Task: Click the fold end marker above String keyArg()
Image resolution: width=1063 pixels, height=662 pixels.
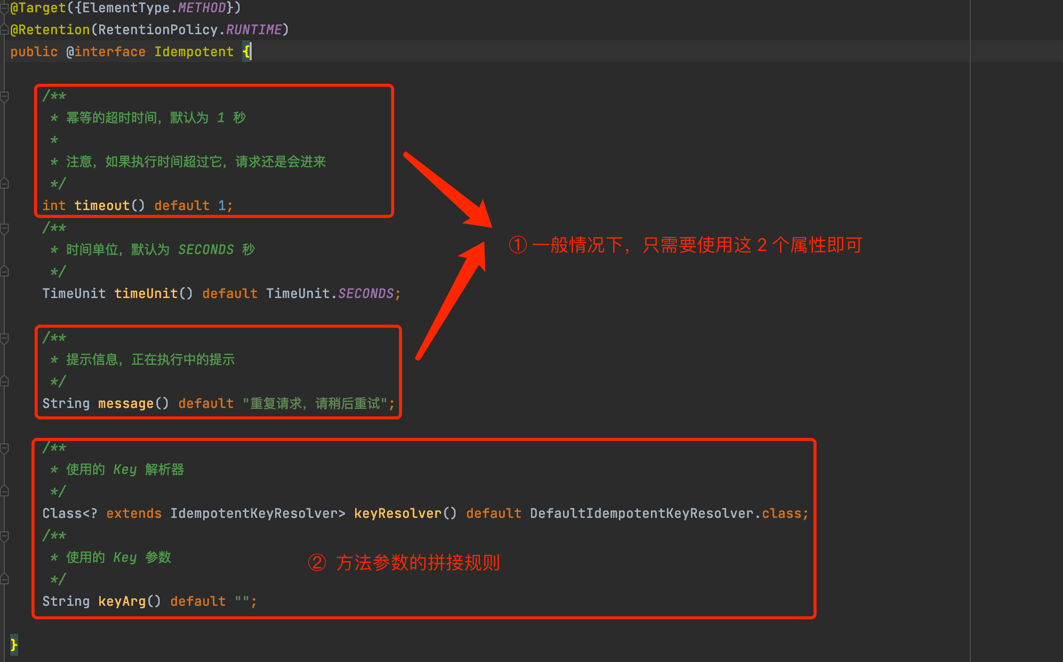Action: click(x=5, y=580)
